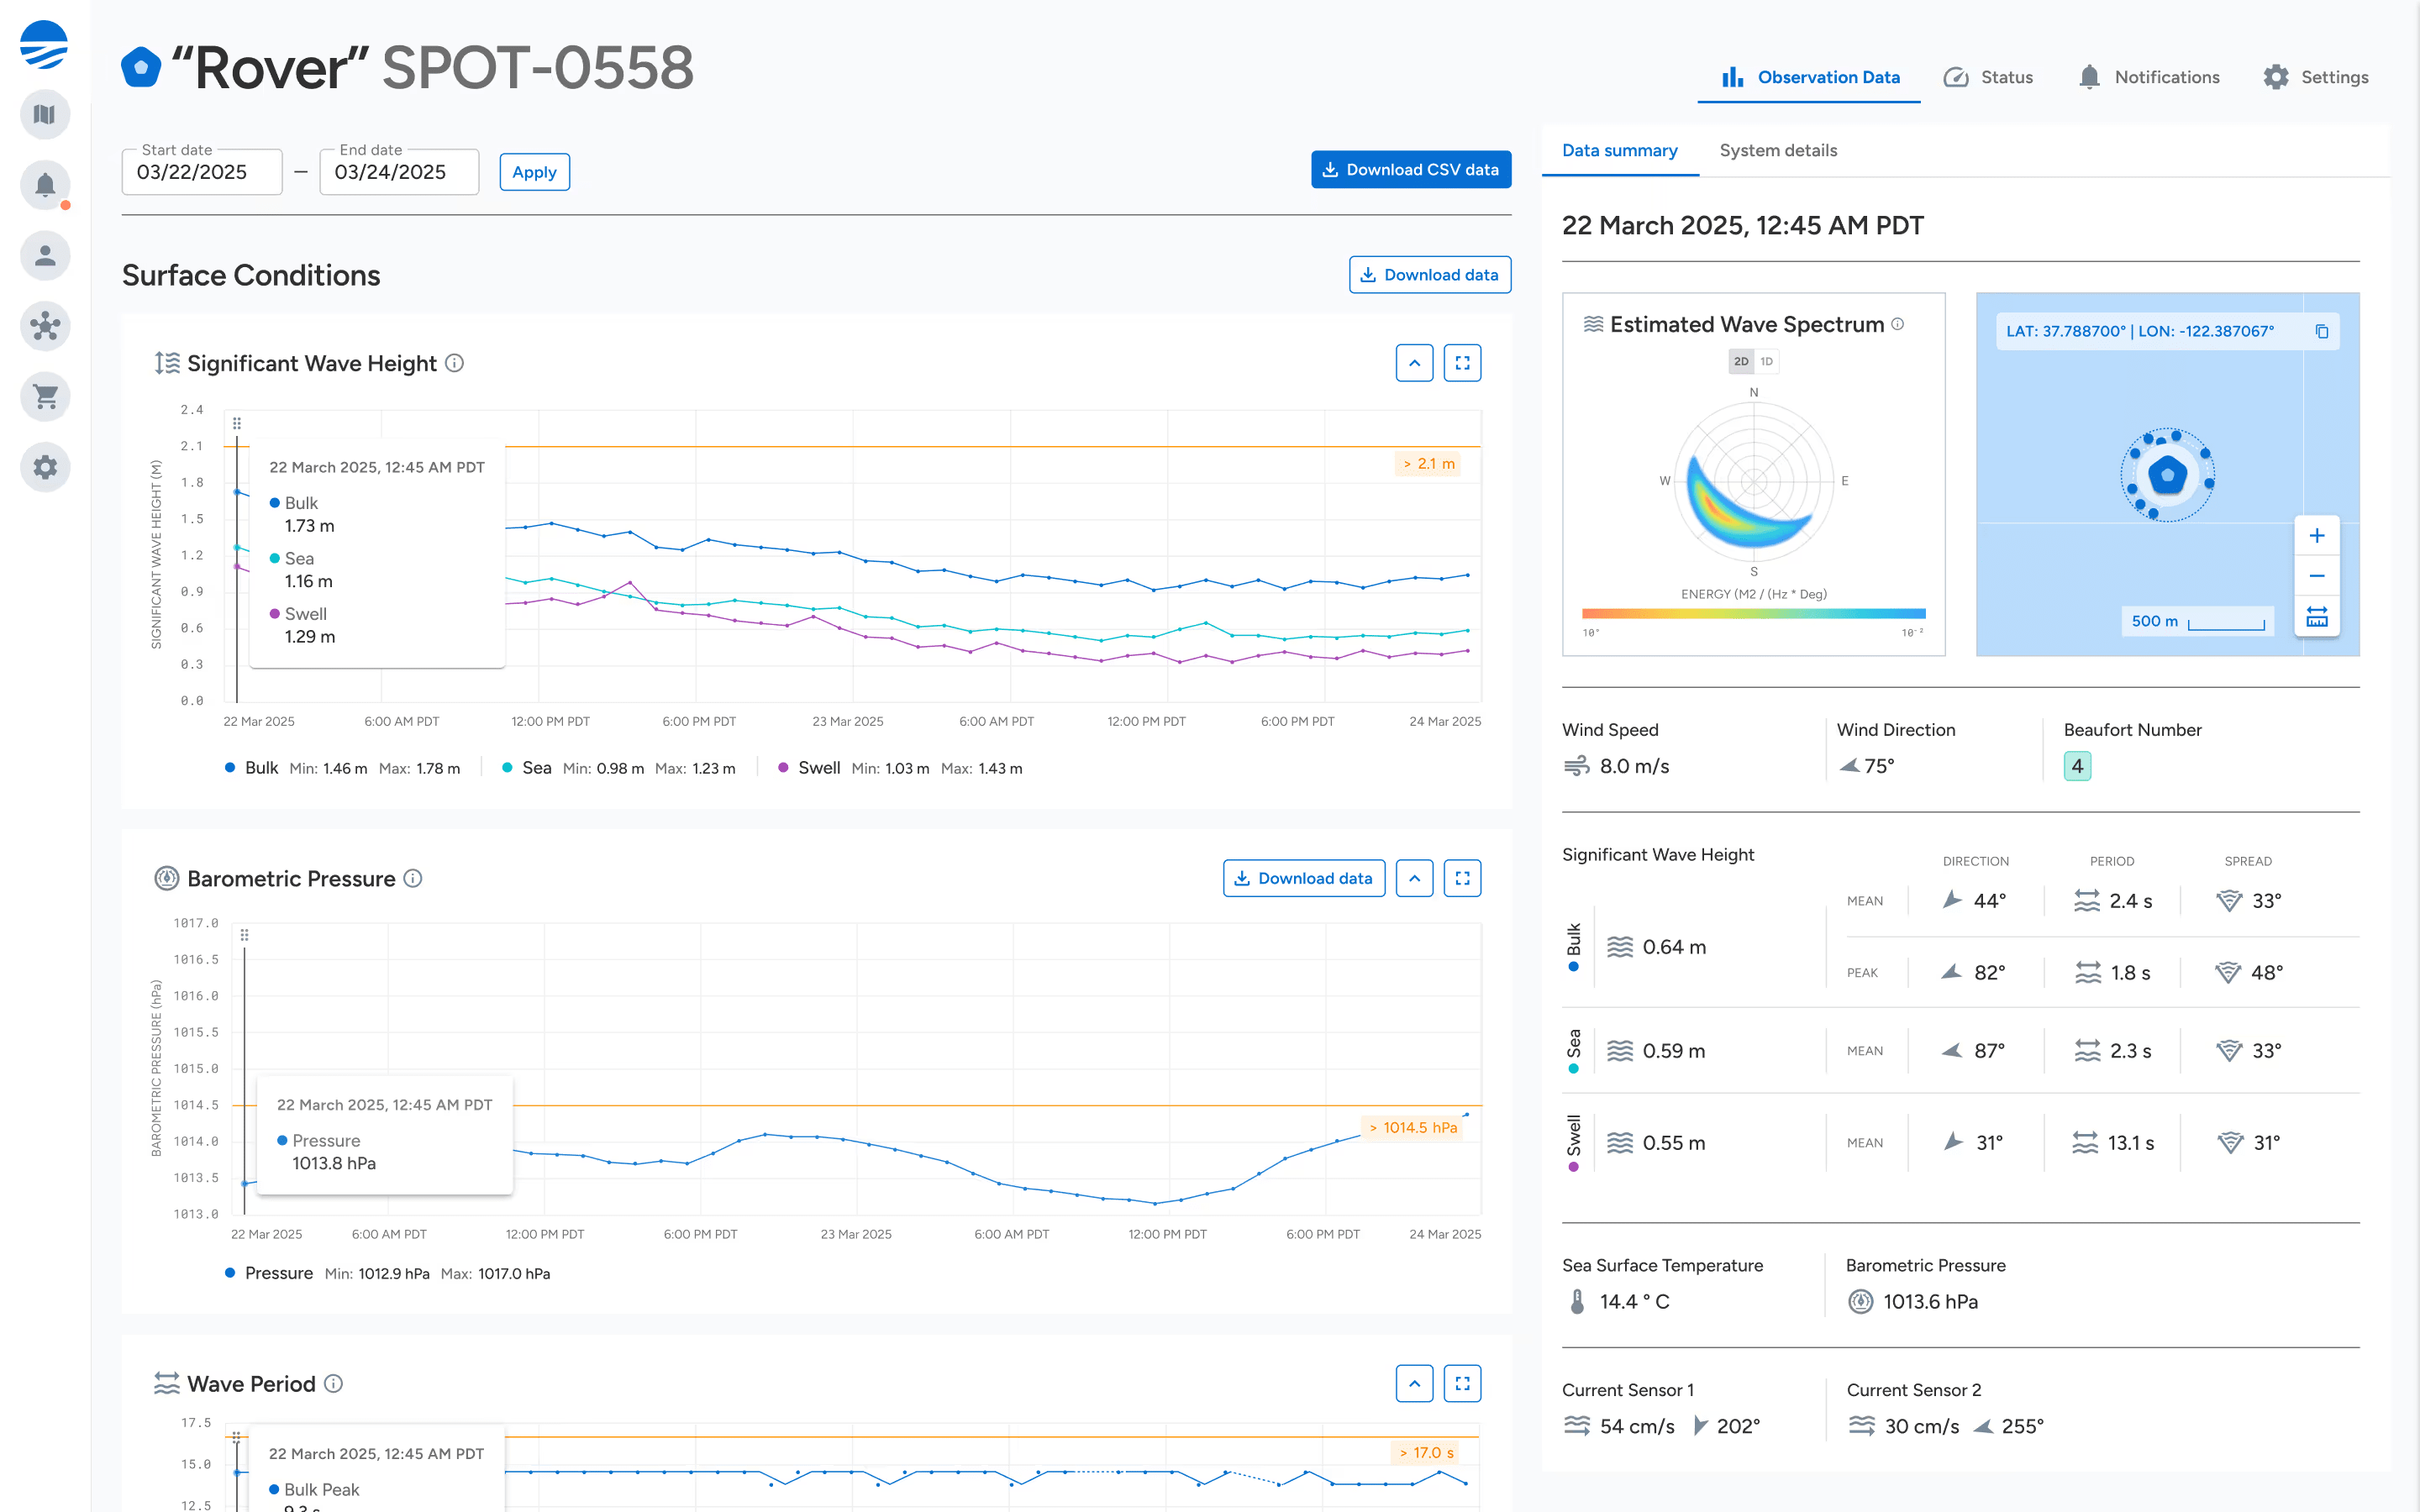2420x1512 pixels.
Task: Edit the Start date field
Action: pyautogui.click(x=201, y=172)
